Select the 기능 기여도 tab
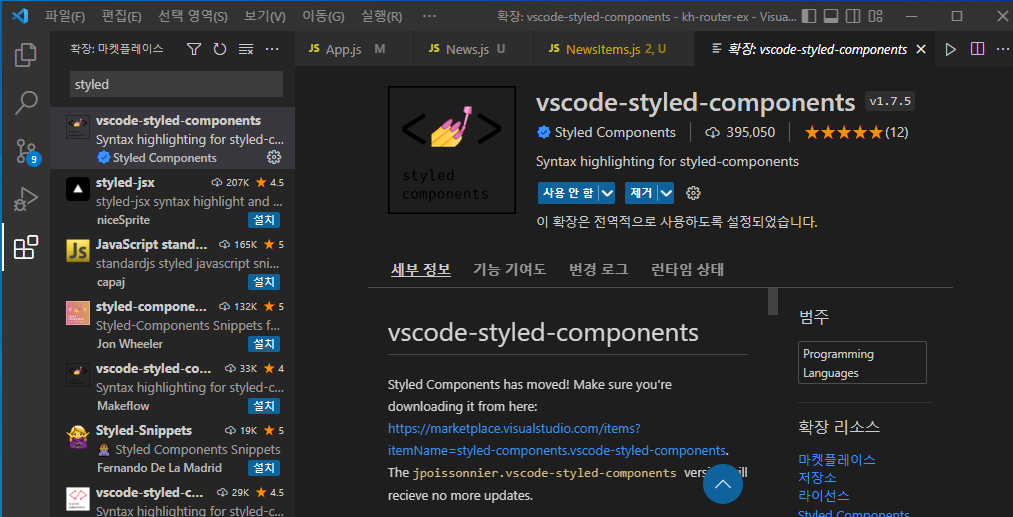This screenshot has height=517, width=1013. 510,269
